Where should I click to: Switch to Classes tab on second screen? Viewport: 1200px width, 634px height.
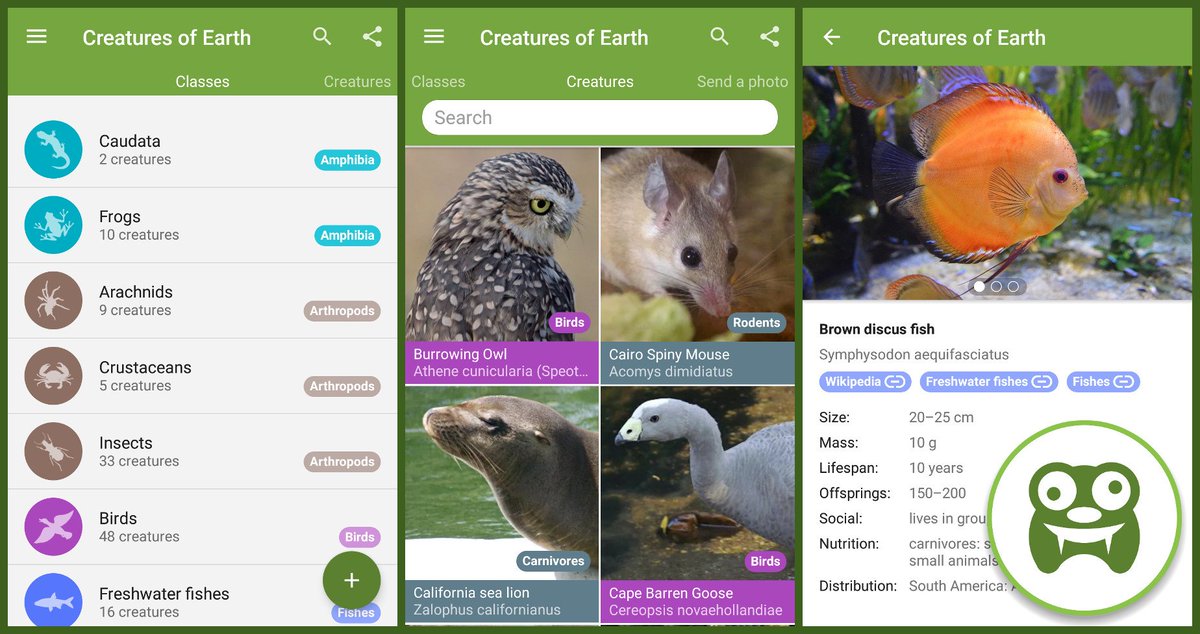[438, 82]
